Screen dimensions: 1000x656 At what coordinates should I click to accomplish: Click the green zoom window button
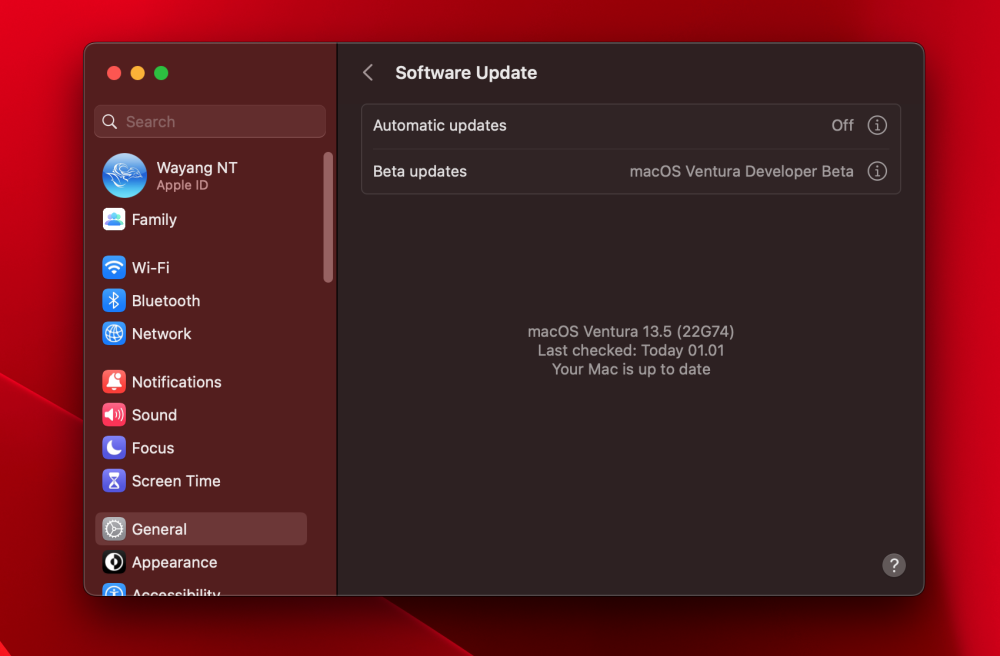tap(161, 73)
